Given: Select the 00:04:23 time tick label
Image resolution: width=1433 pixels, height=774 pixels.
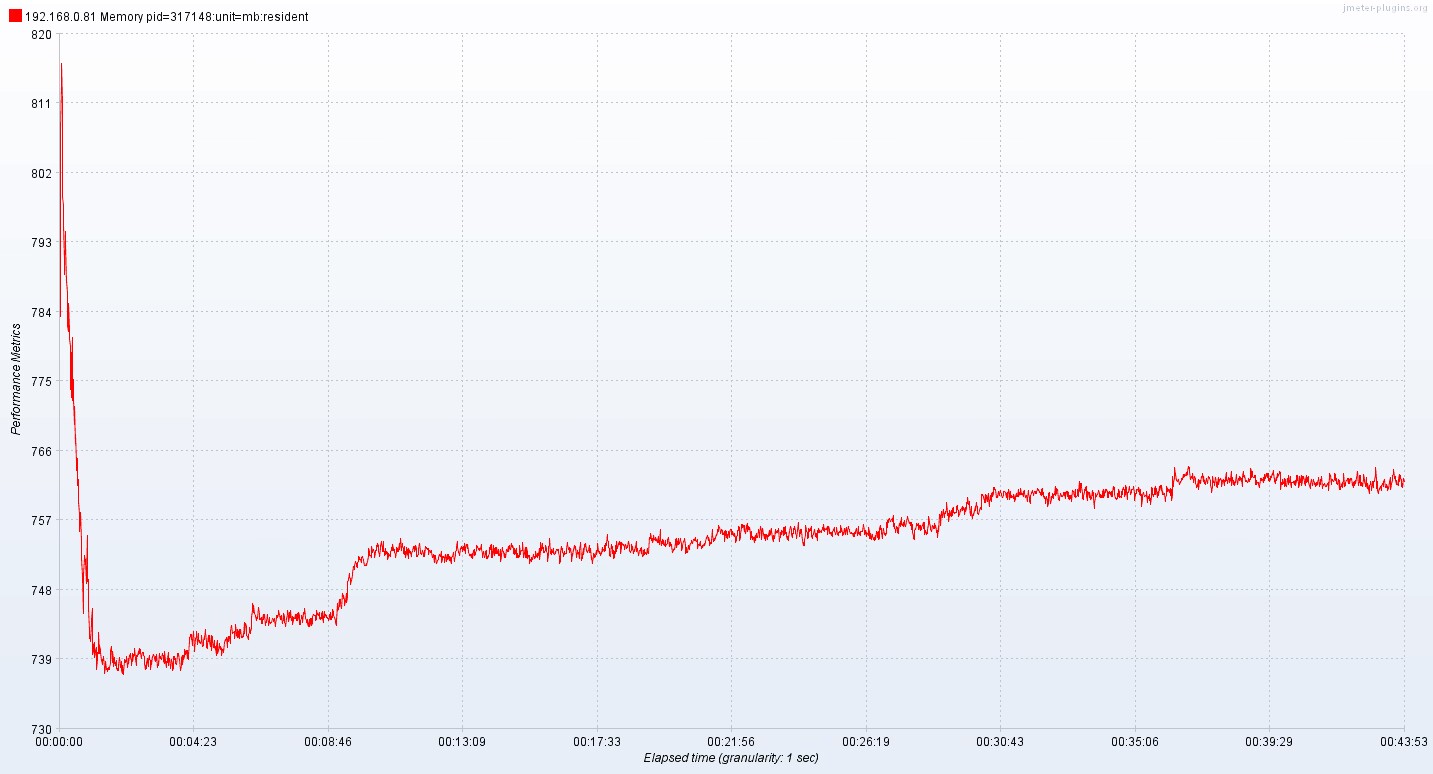Looking at the screenshot, I should (x=194, y=740).
